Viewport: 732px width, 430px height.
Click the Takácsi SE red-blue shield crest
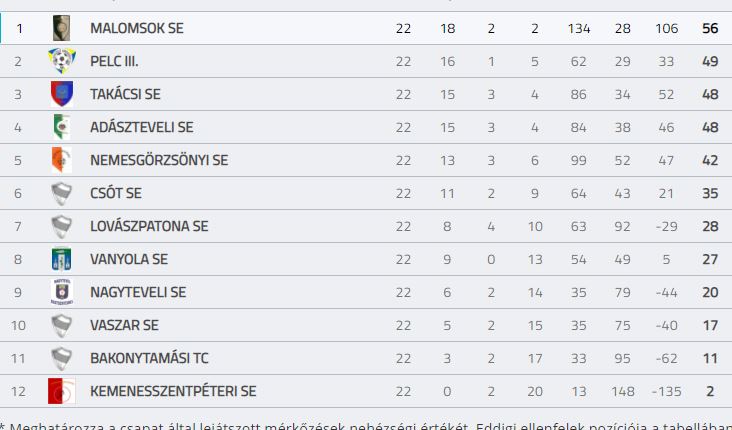click(62, 94)
